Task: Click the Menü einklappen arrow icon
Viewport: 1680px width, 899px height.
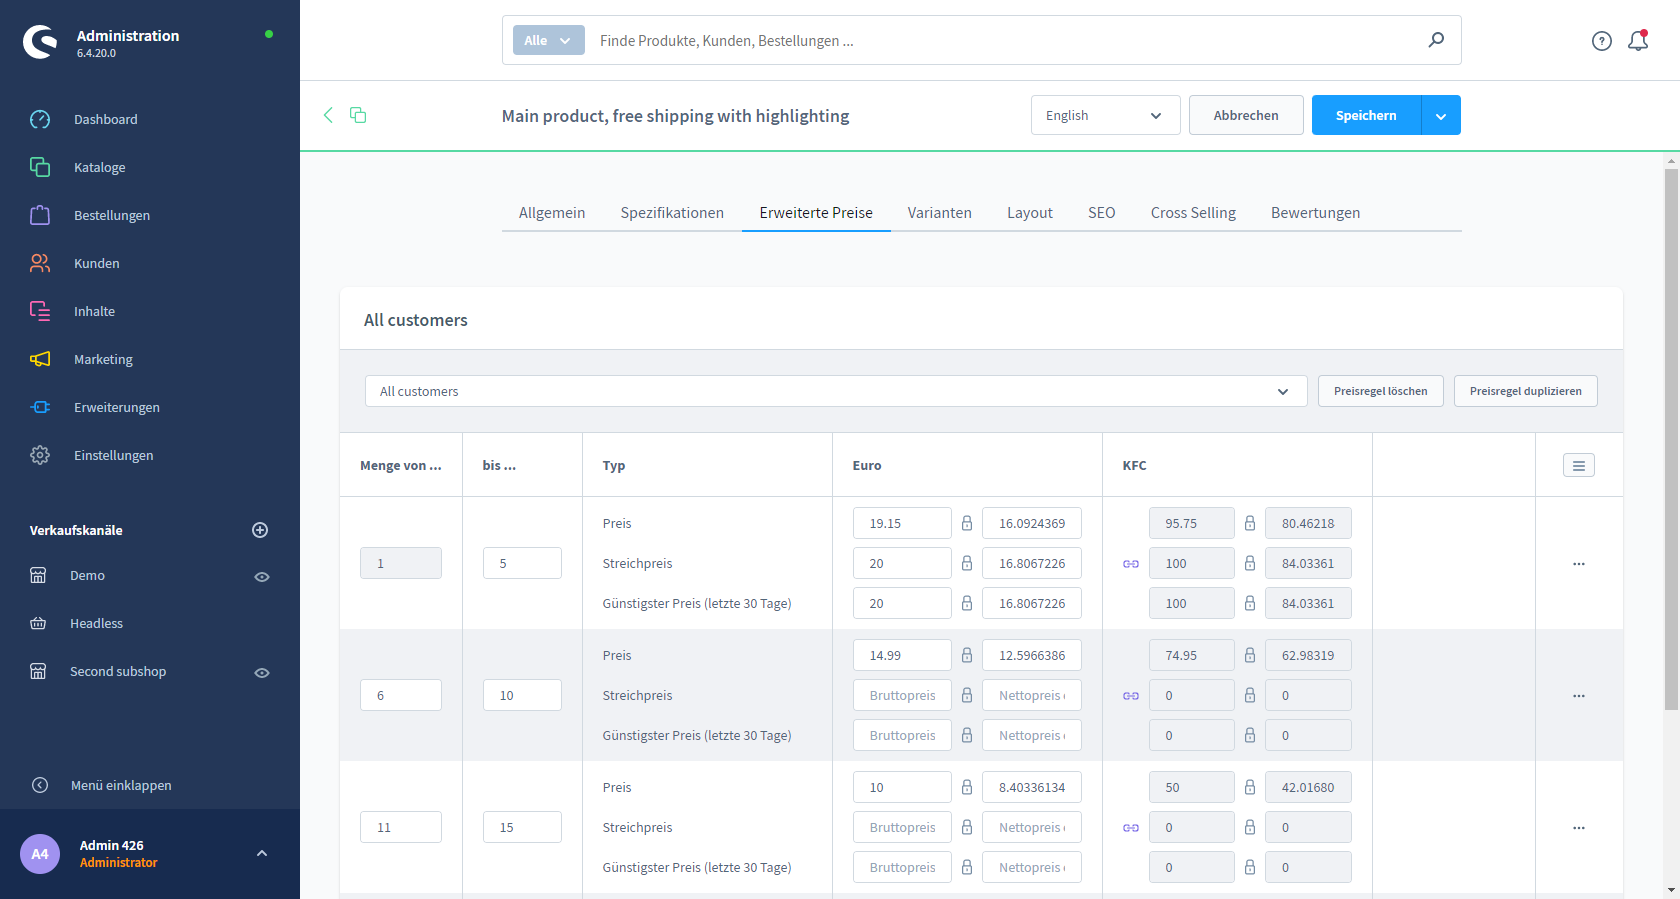Action: point(40,785)
